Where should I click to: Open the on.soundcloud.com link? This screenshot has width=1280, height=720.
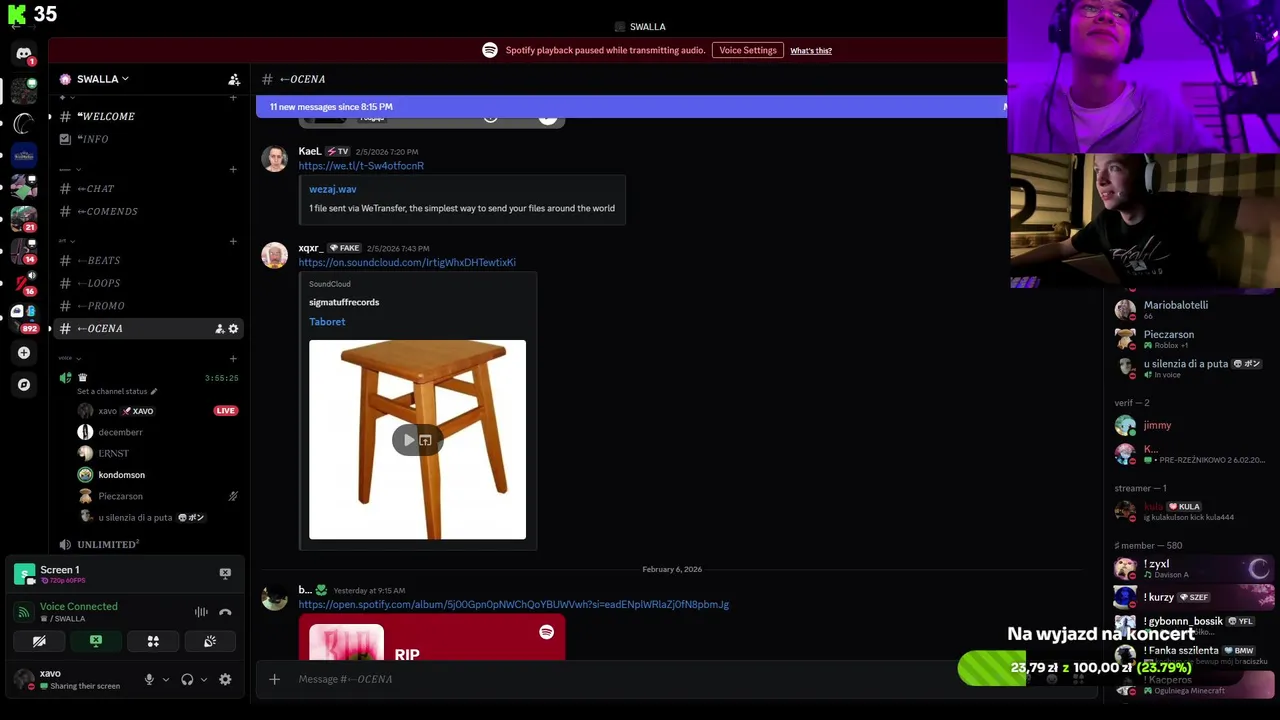407,263
